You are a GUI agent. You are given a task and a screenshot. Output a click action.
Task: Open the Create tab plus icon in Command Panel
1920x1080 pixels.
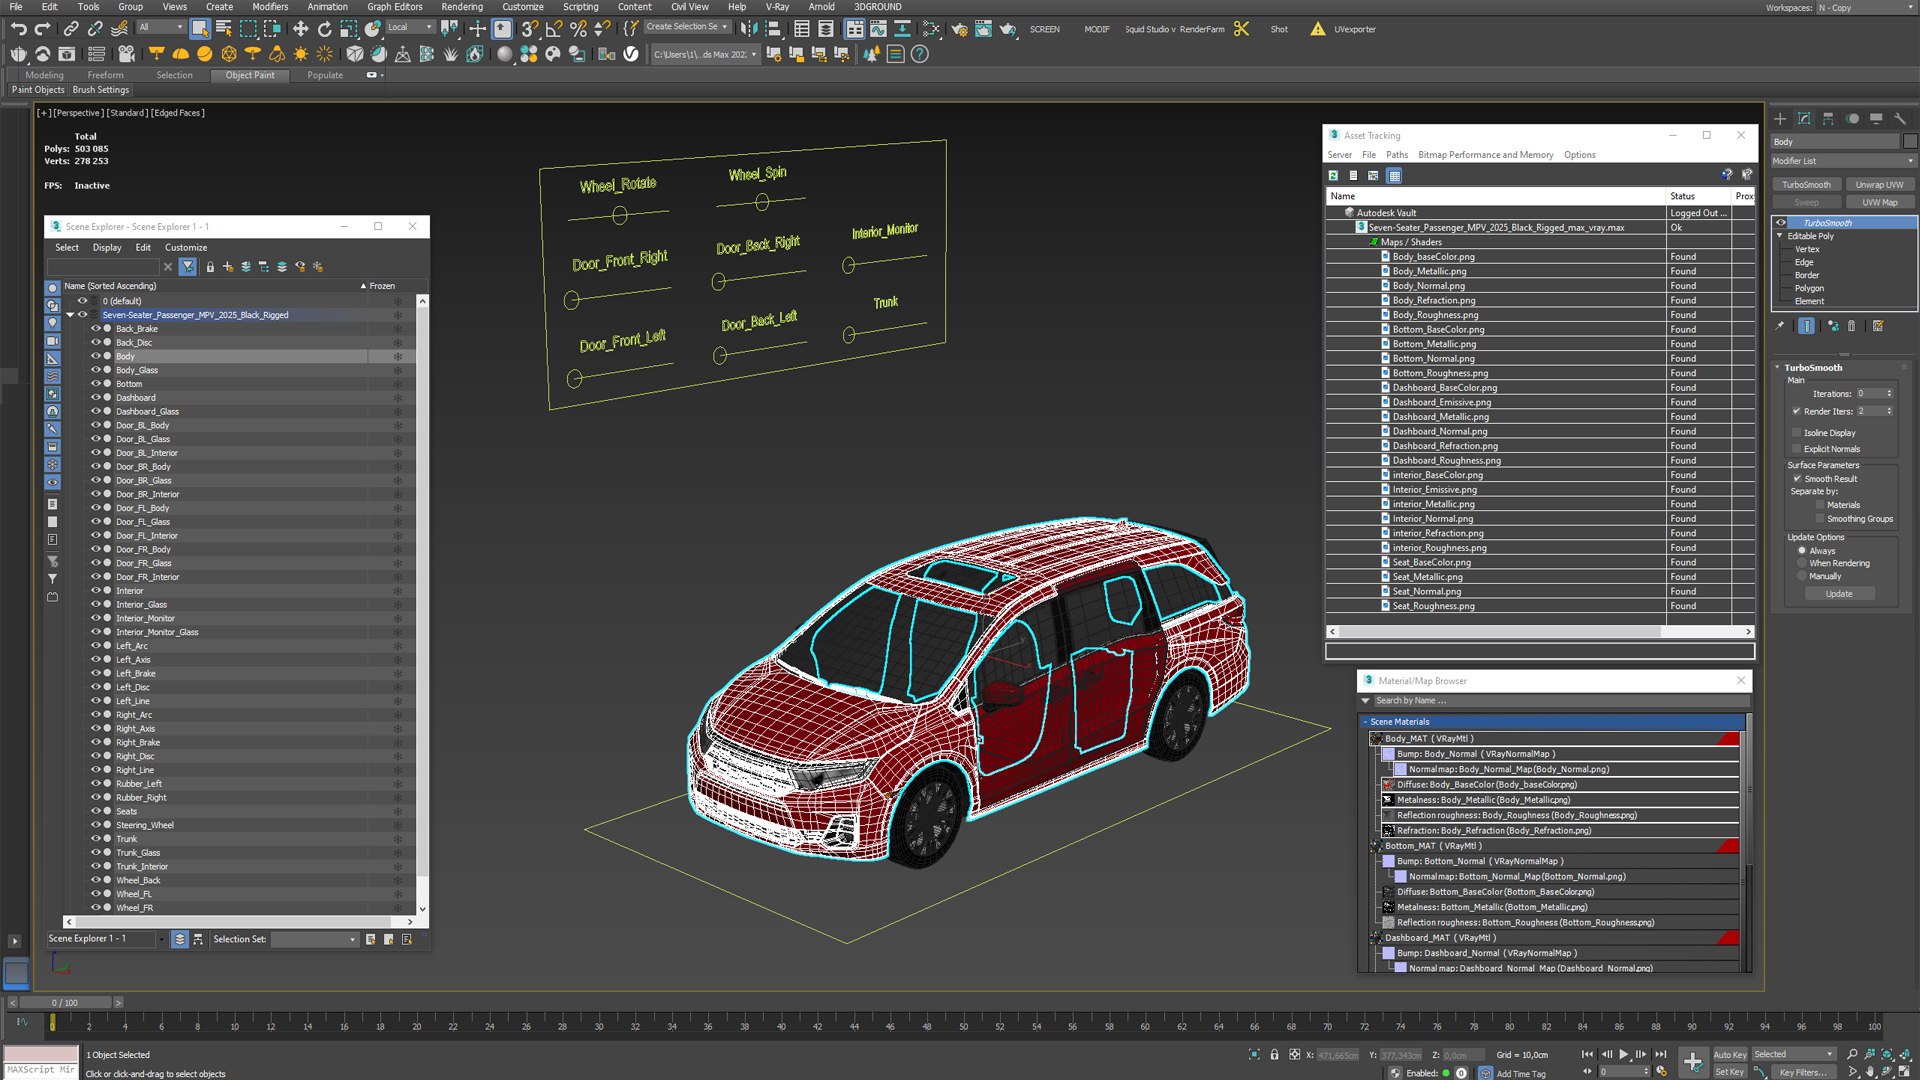tap(1780, 119)
